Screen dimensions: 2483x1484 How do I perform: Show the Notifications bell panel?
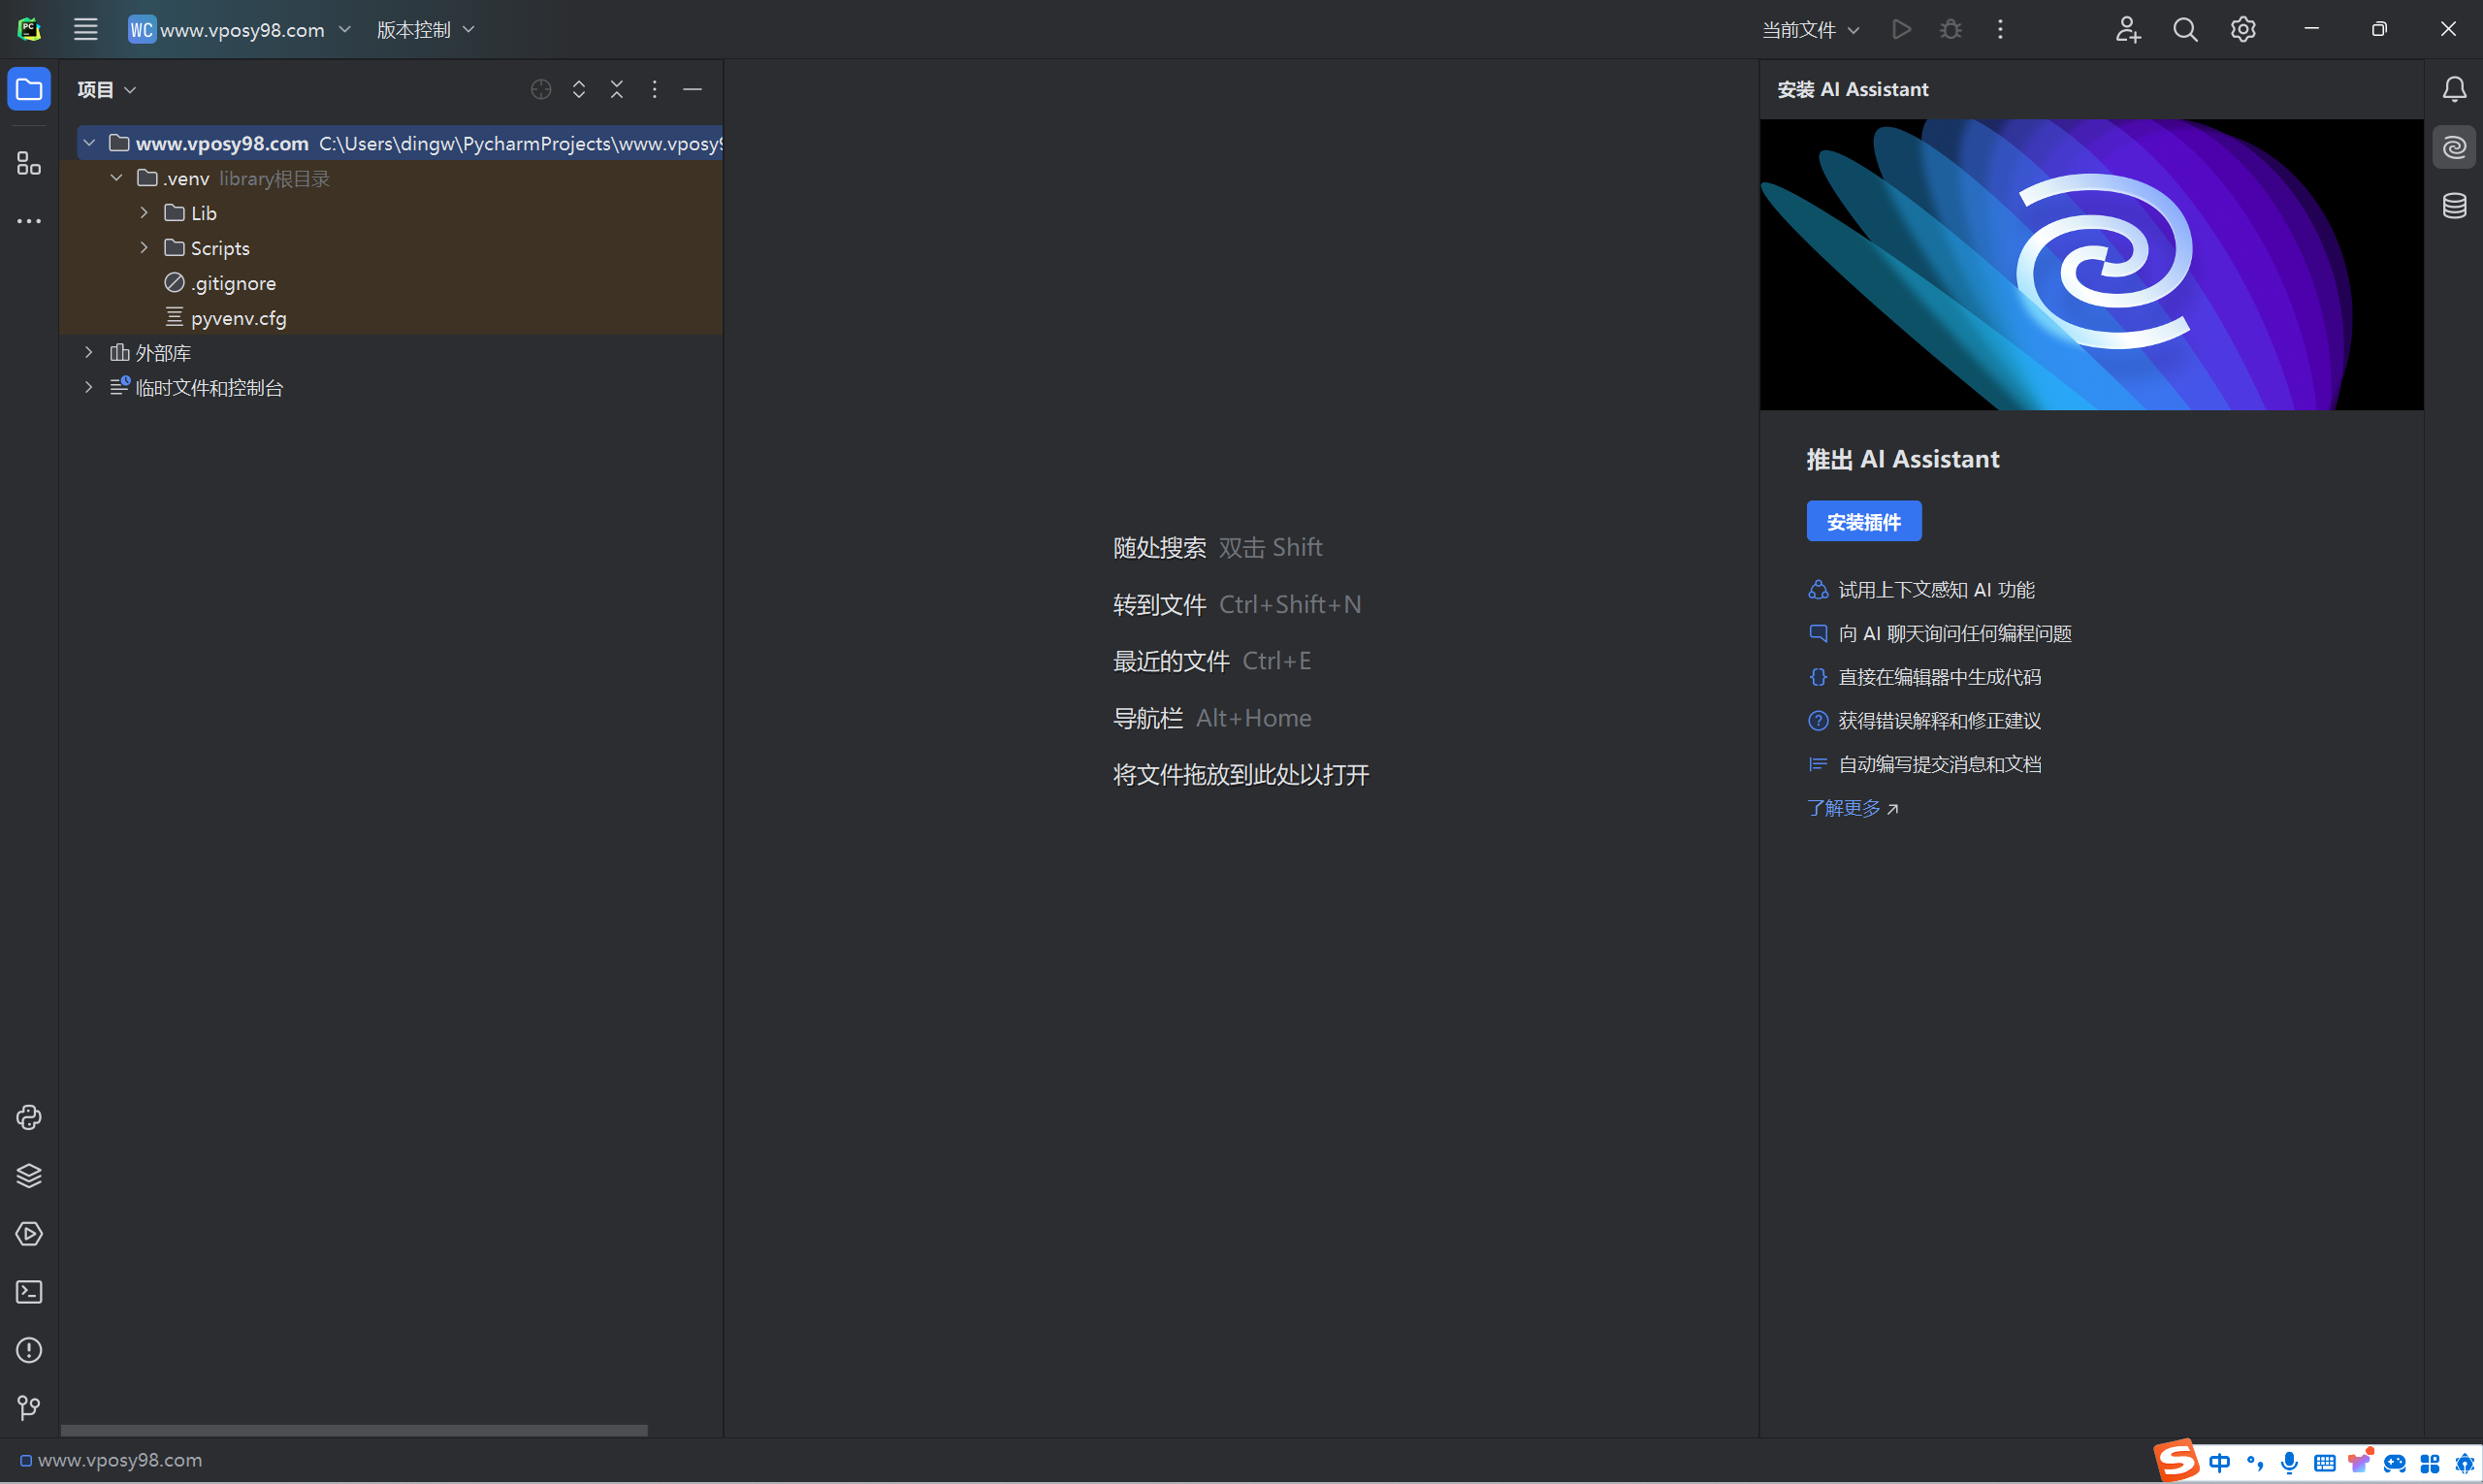2454,89
